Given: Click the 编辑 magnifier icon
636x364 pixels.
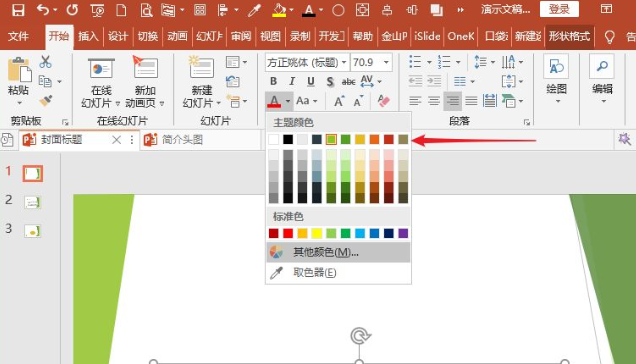Looking at the screenshot, I should click(x=602, y=67).
